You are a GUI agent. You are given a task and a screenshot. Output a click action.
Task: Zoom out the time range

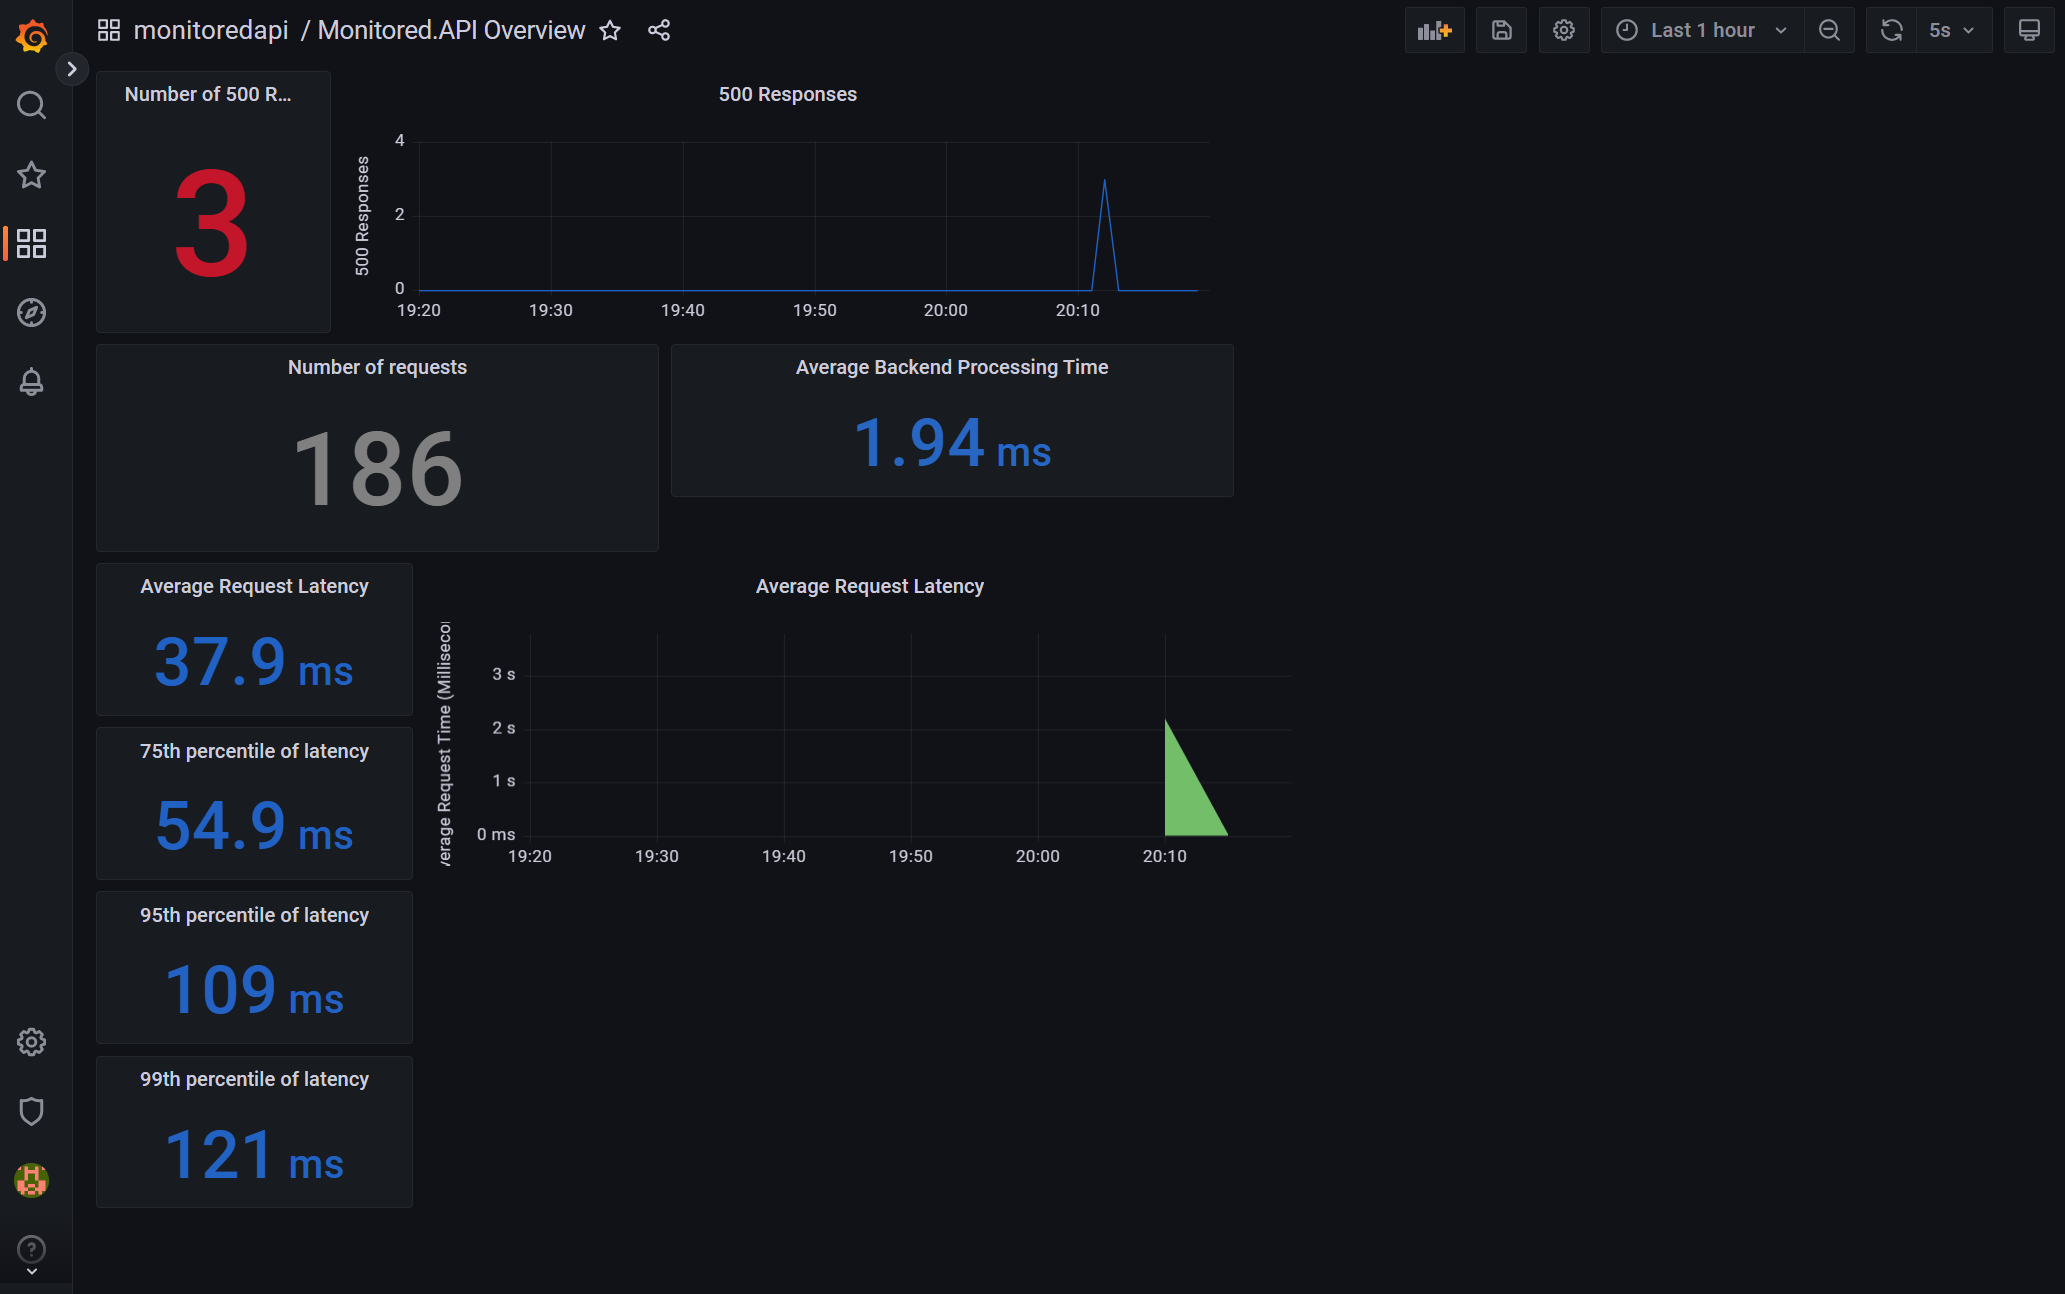pyautogui.click(x=1829, y=30)
